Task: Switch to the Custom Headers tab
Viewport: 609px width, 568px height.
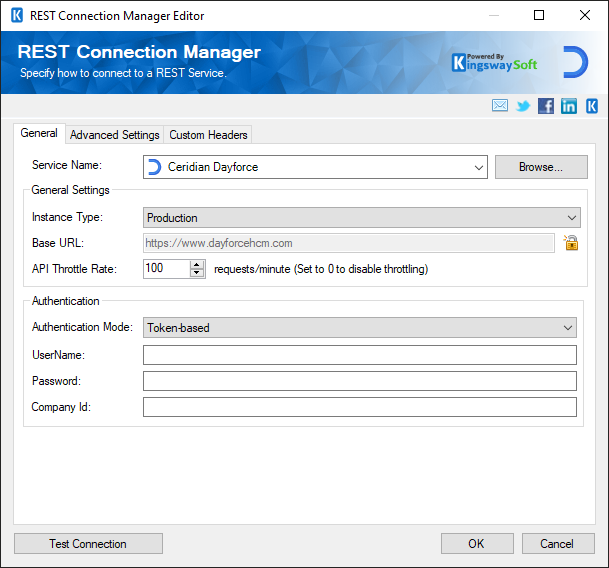Action: [208, 135]
